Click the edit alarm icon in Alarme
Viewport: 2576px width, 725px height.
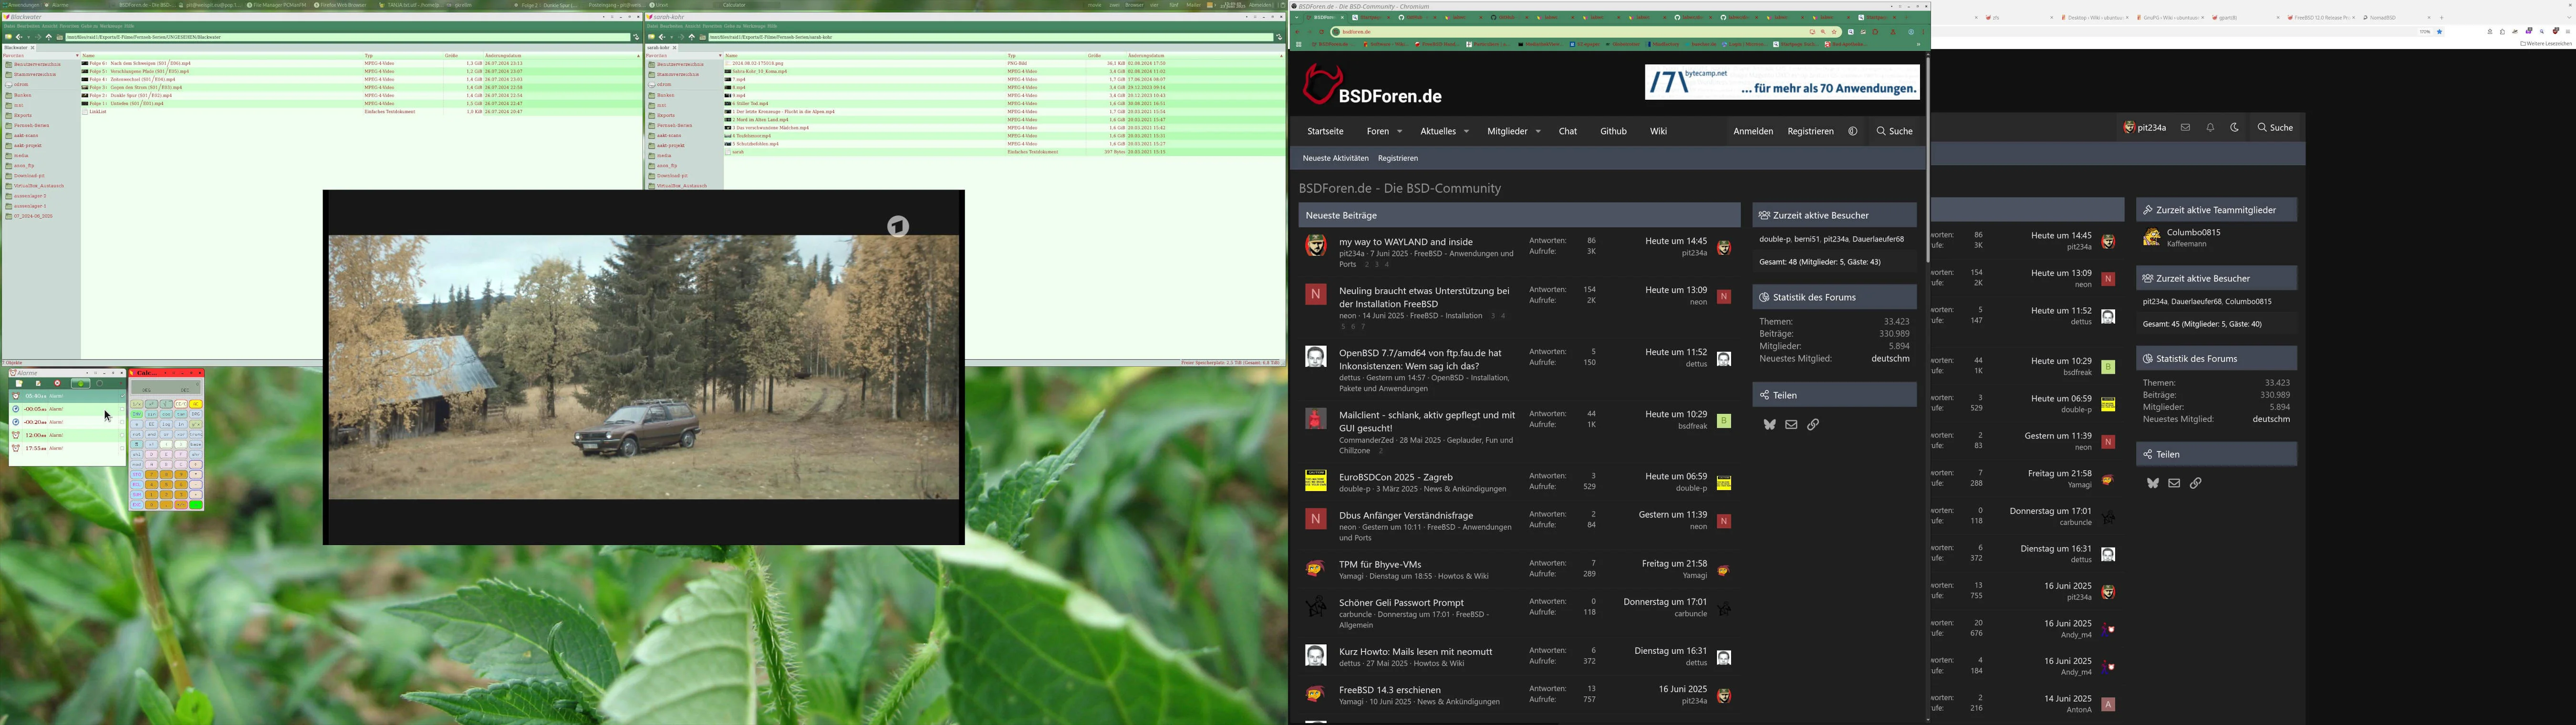[38, 384]
